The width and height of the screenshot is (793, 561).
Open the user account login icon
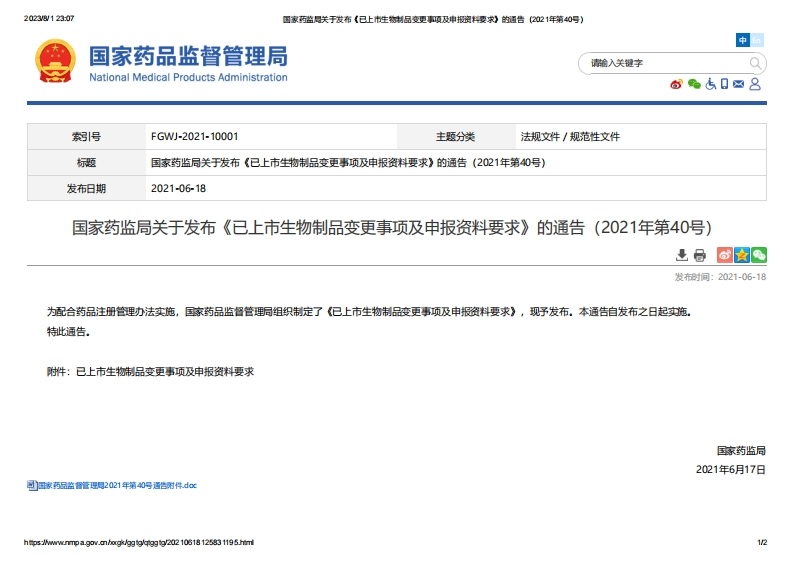pos(755,85)
